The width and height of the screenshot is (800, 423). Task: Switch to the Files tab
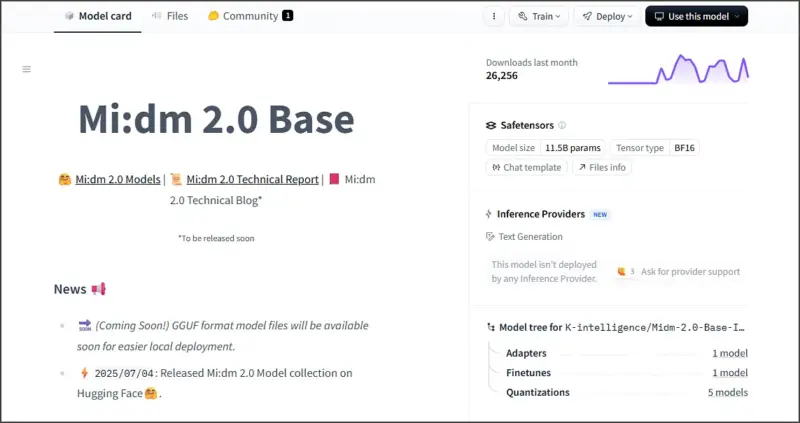pos(170,16)
